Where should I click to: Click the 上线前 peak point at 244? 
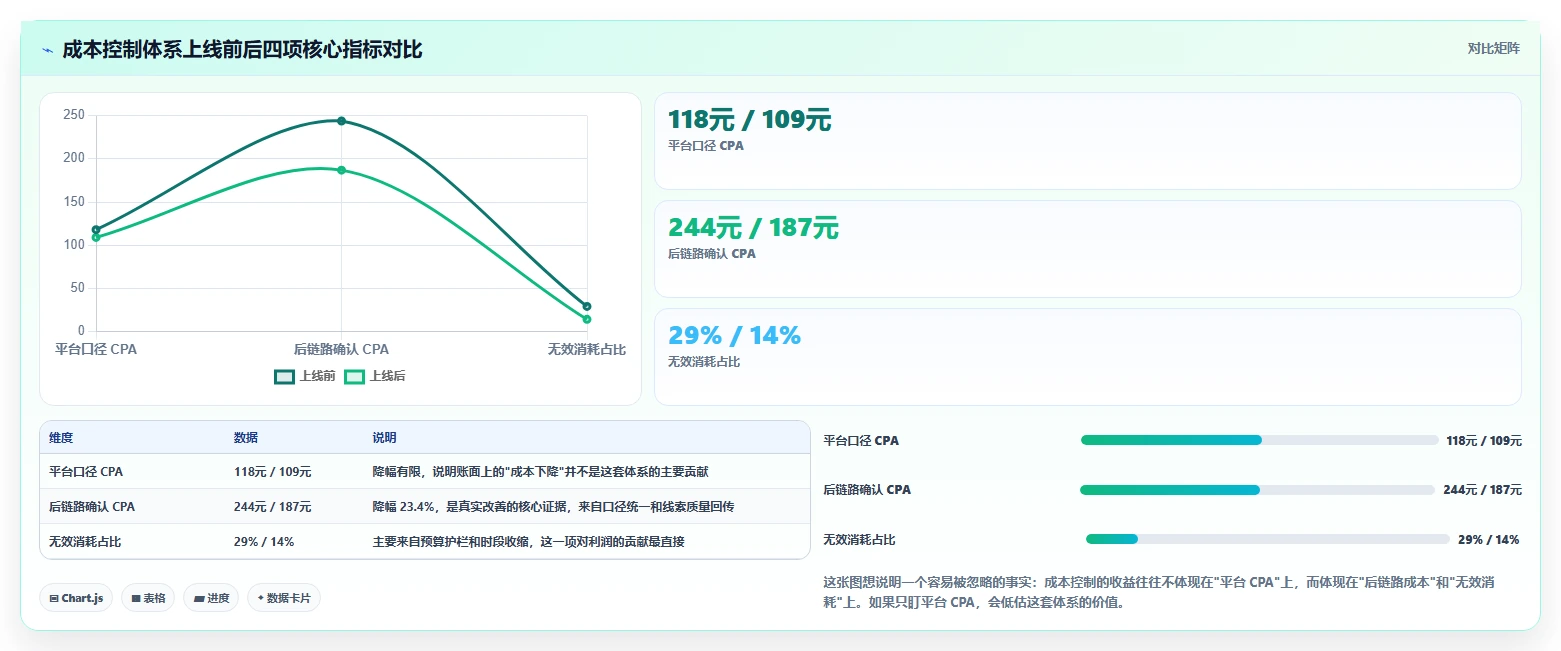tap(341, 121)
